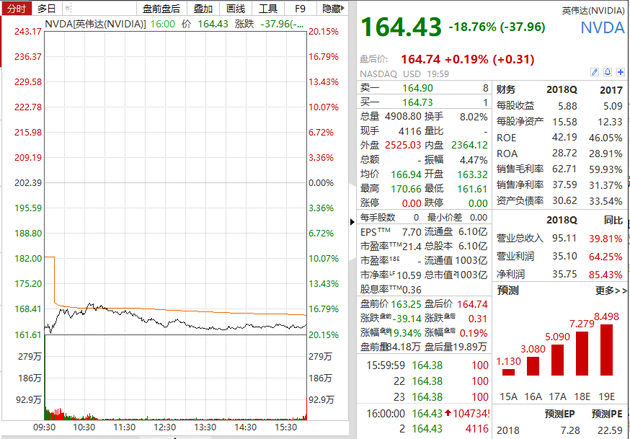
Task: Click the 16:00:00 trade tick row
Action: coord(423,413)
